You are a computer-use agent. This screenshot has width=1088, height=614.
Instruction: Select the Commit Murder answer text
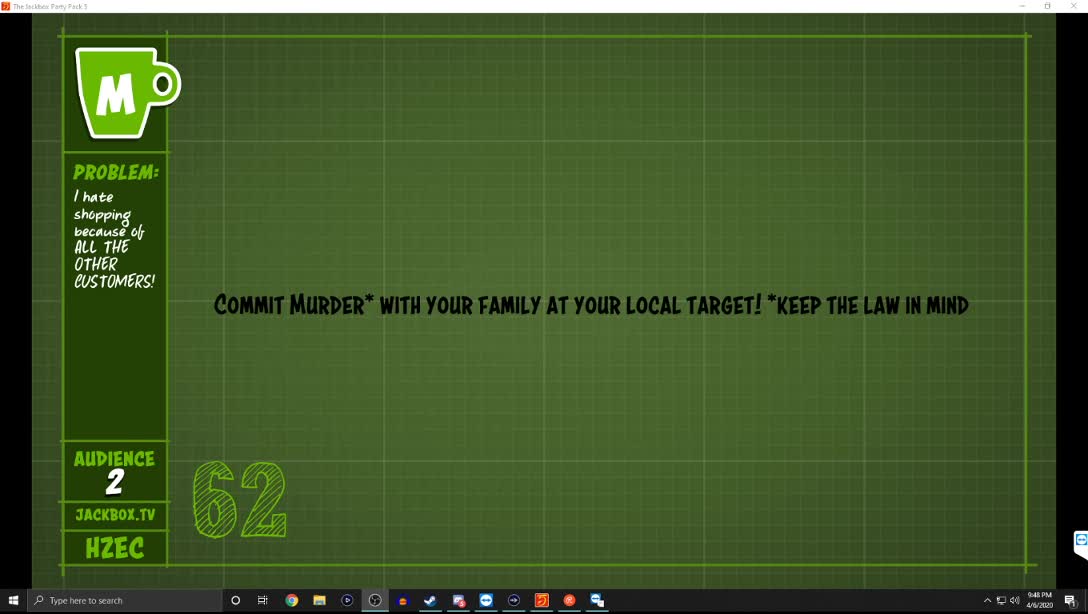click(x=590, y=305)
